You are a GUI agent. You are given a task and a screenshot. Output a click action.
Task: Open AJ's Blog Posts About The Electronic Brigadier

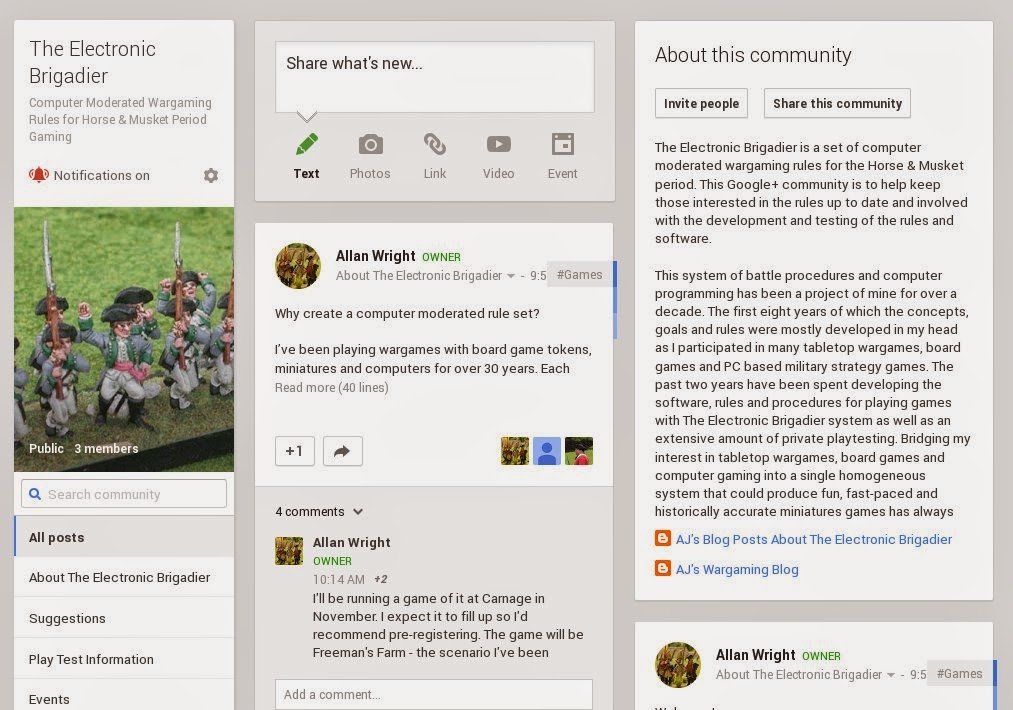(x=813, y=539)
